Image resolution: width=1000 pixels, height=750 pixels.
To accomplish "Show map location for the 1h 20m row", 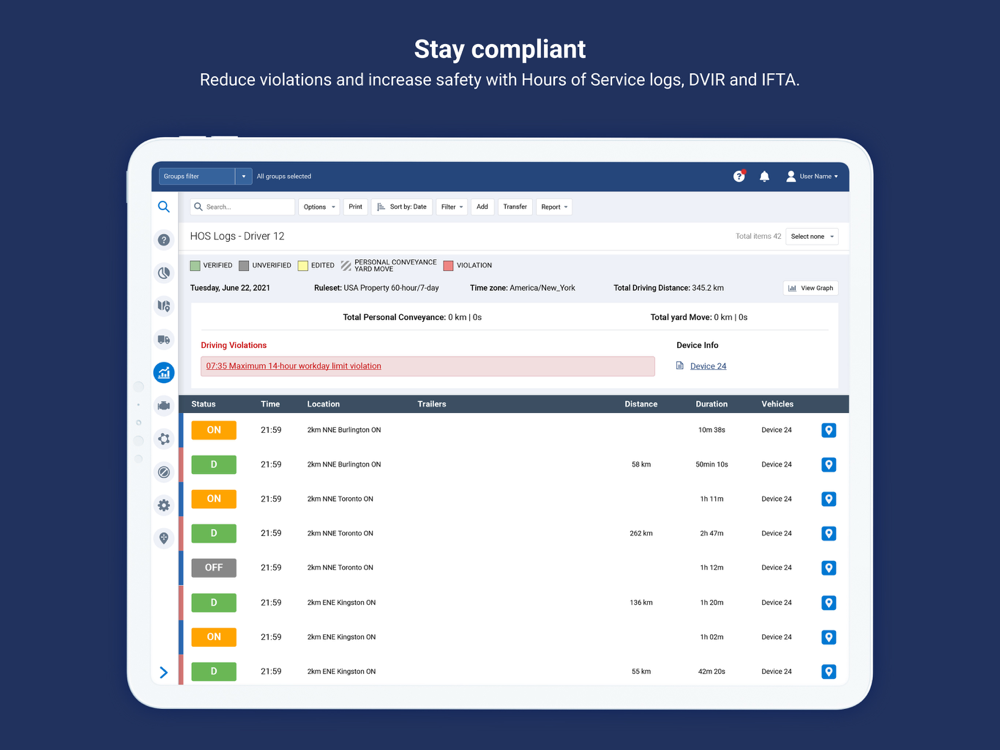I will [x=828, y=603].
